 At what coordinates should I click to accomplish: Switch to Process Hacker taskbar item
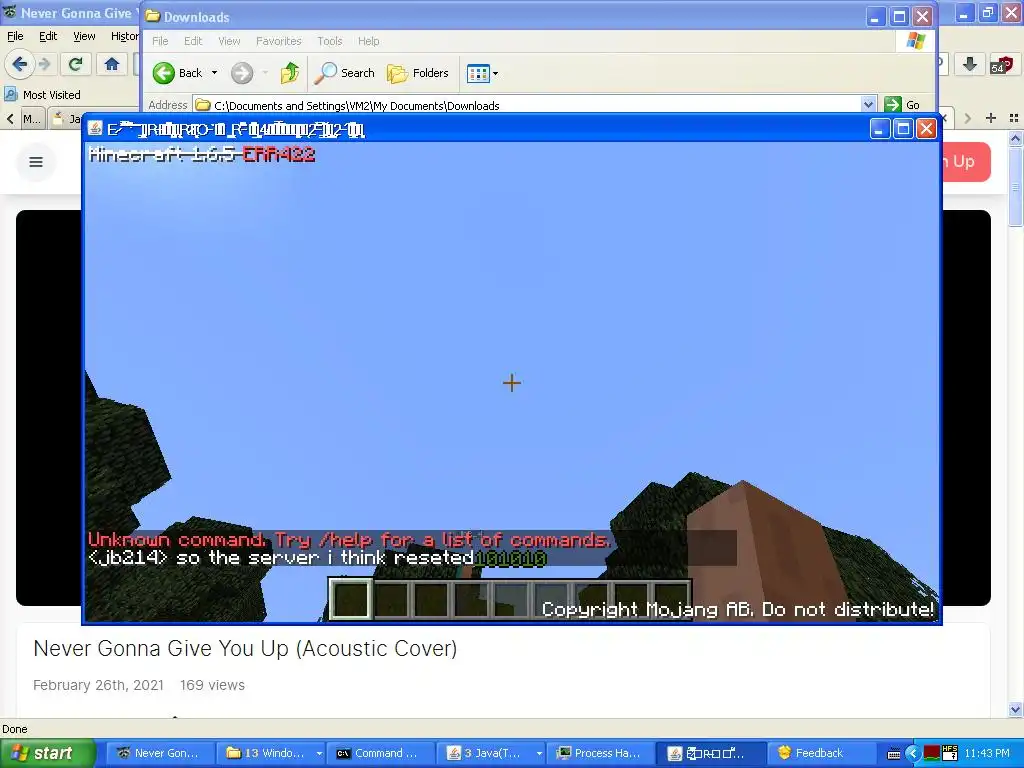(x=600, y=753)
